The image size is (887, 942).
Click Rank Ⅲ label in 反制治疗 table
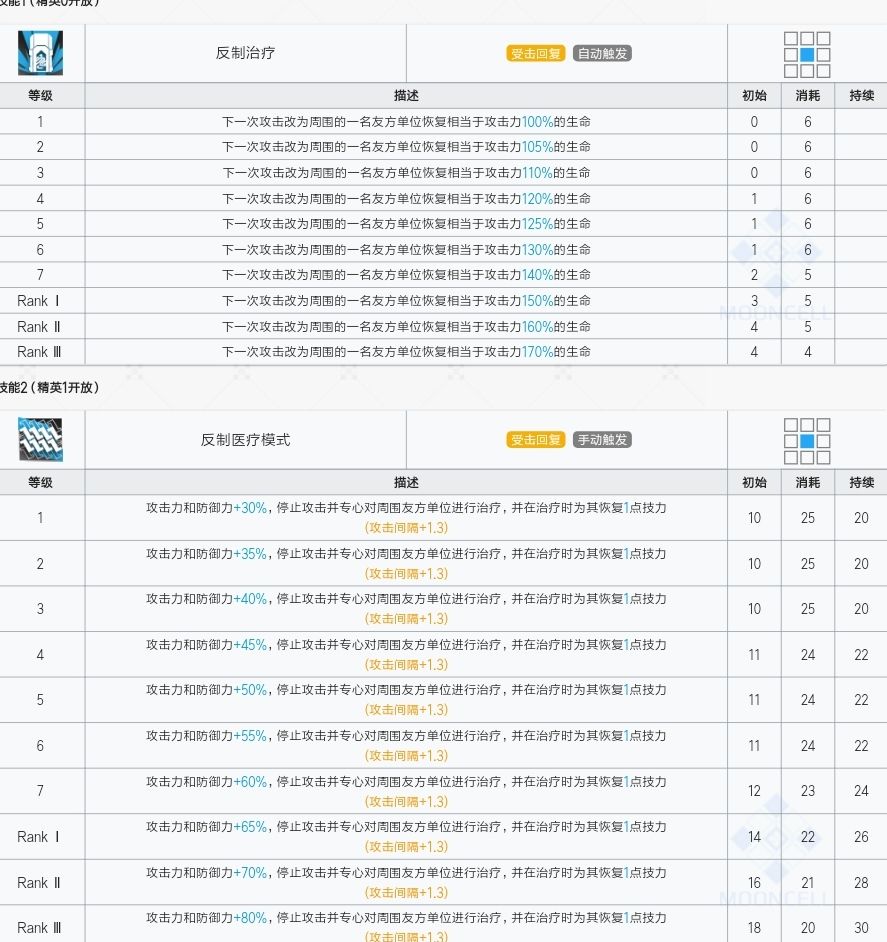point(39,352)
